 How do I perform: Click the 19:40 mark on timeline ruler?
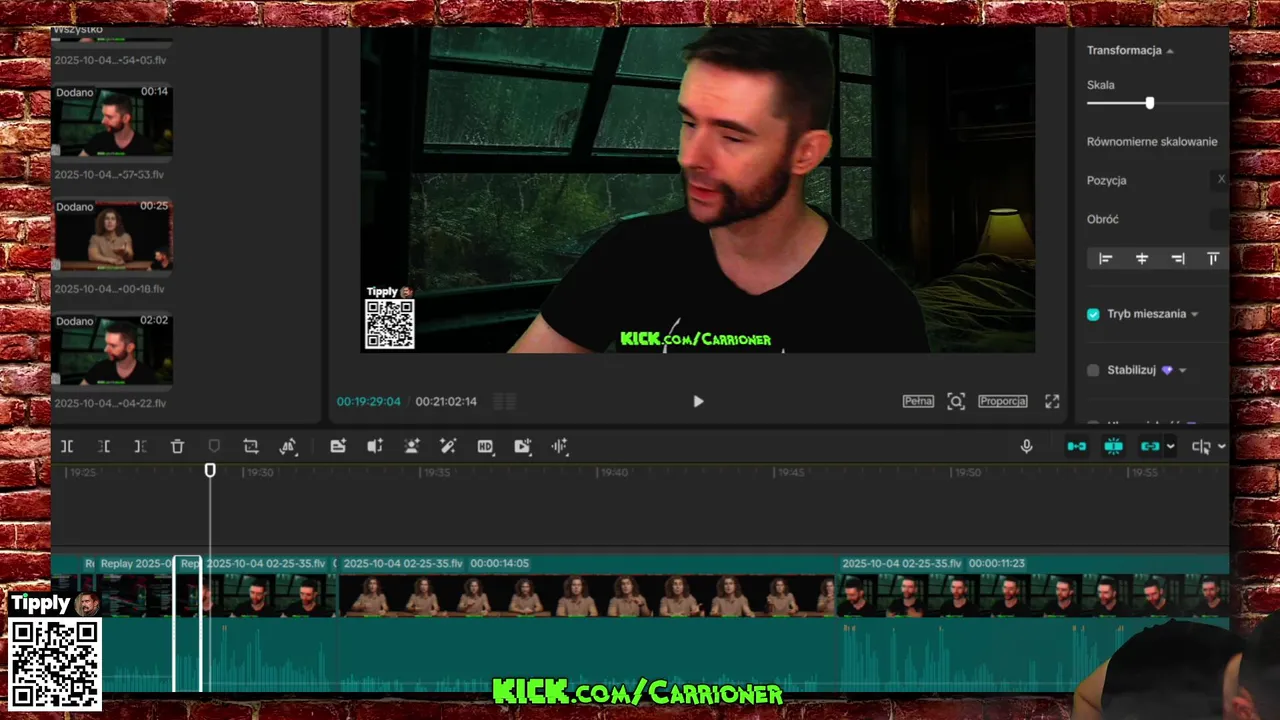pyautogui.click(x=614, y=472)
